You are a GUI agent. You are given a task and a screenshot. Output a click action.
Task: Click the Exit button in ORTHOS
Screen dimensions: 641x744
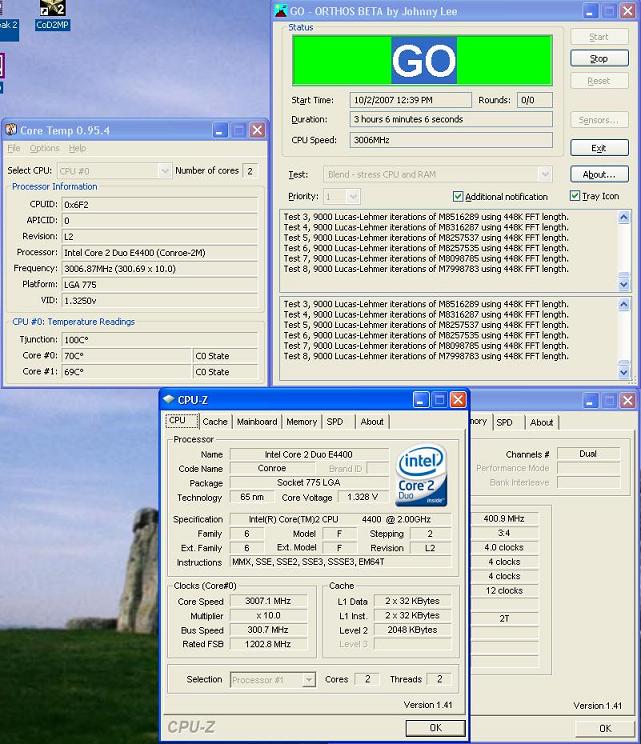coord(599,148)
